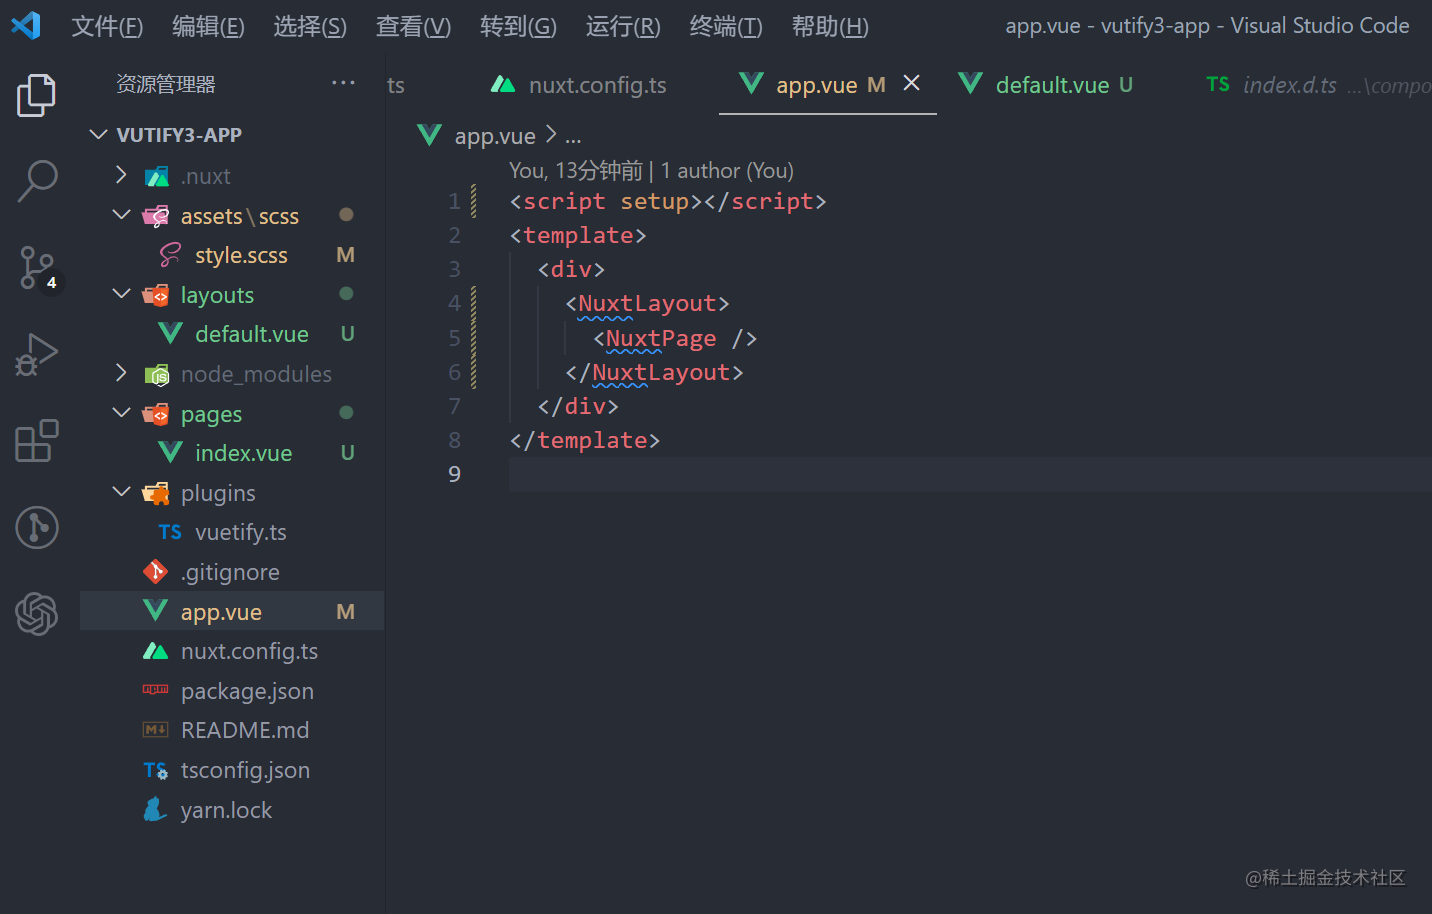Open the Search view in the activity bar

37,182
